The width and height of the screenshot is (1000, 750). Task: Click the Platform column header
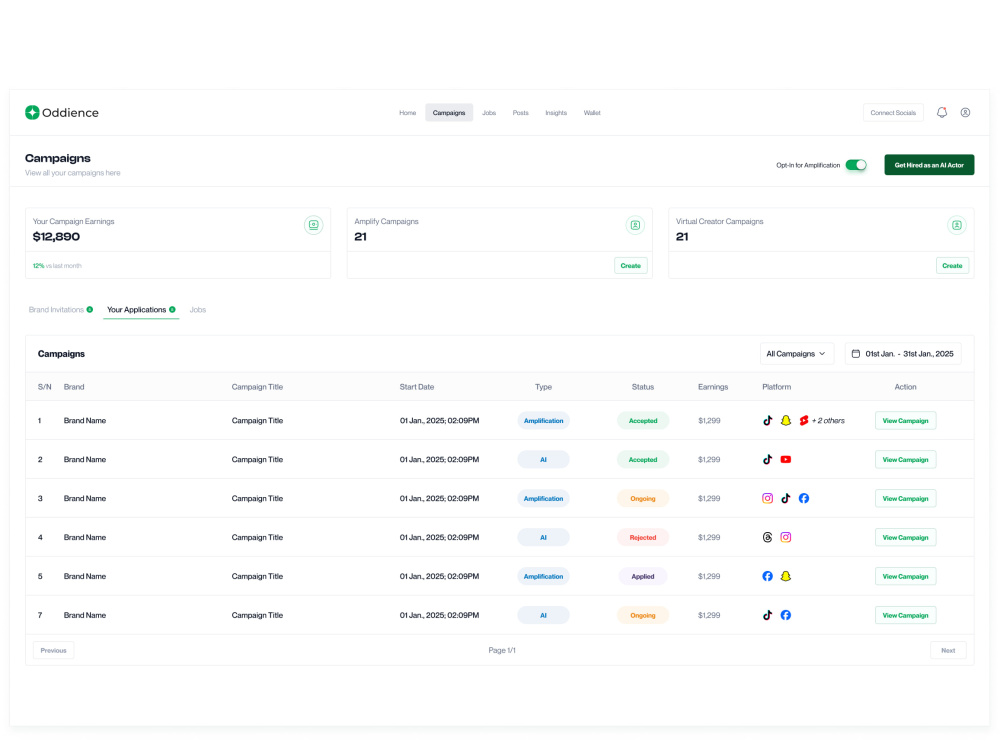776,386
